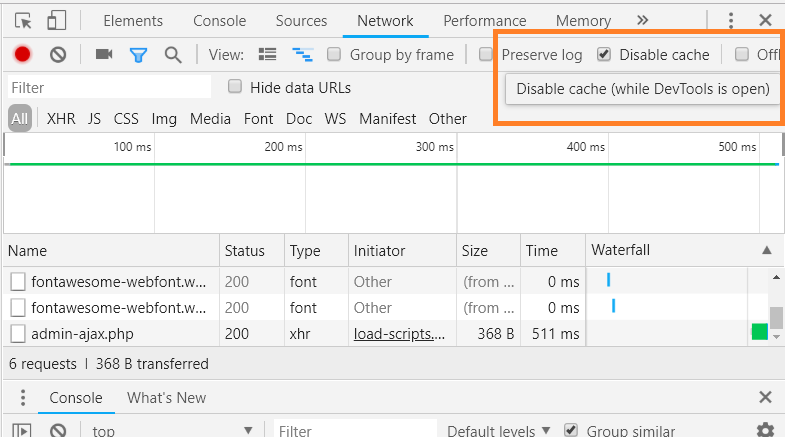Screen dimensions: 785x437
Task: Open the load-scripts initiator link
Action: [400, 333]
